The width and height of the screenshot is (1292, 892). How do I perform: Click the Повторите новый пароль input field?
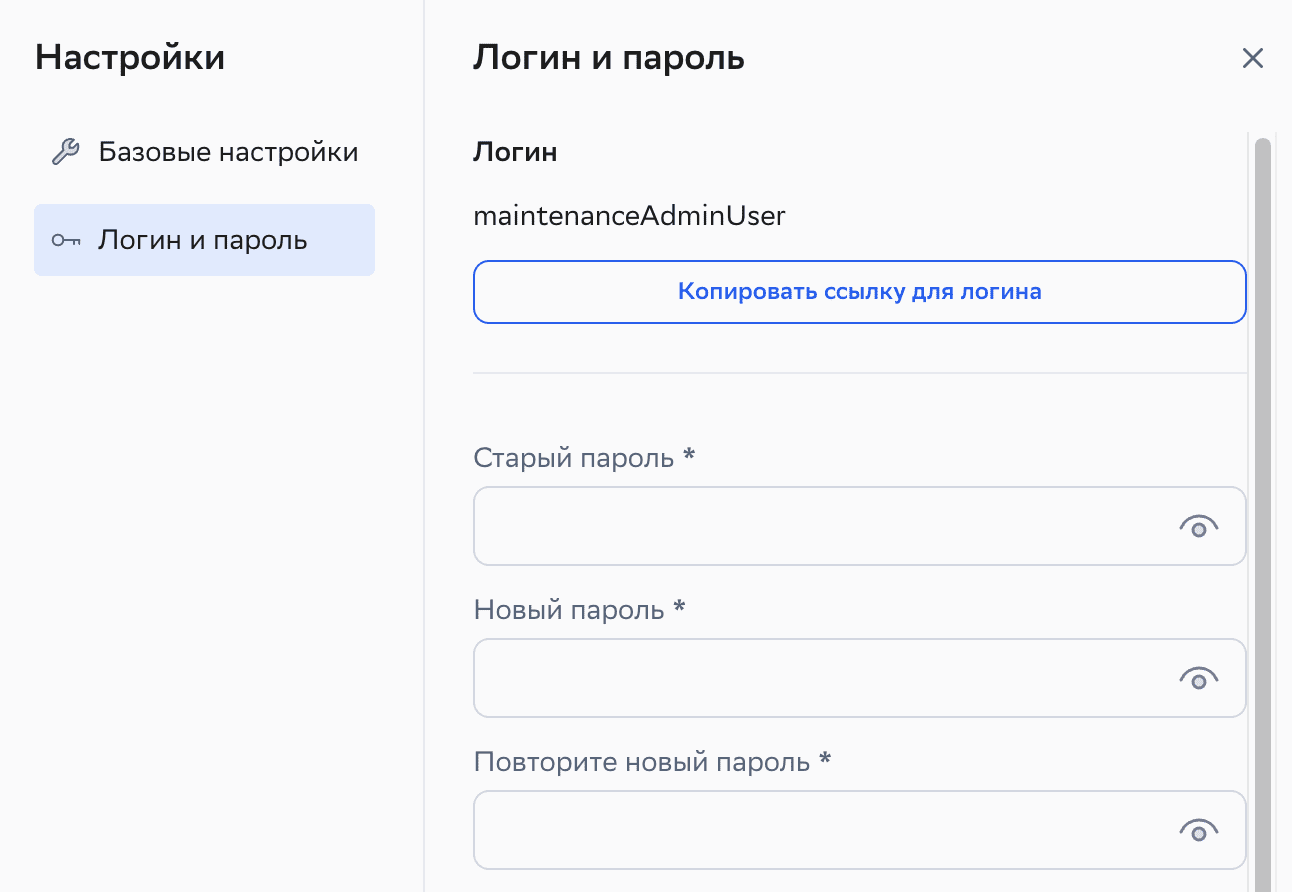pos(800,830)
